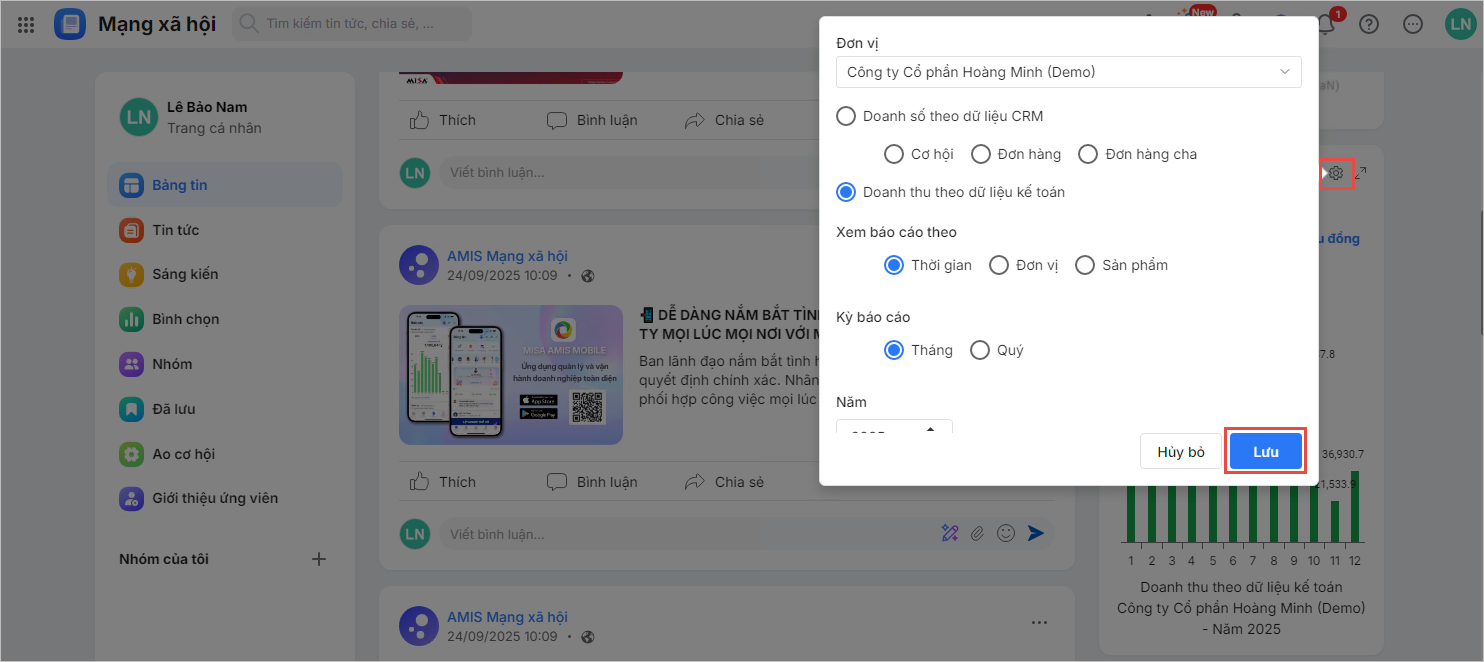Click the Nhóm people icon

[131, 364]
